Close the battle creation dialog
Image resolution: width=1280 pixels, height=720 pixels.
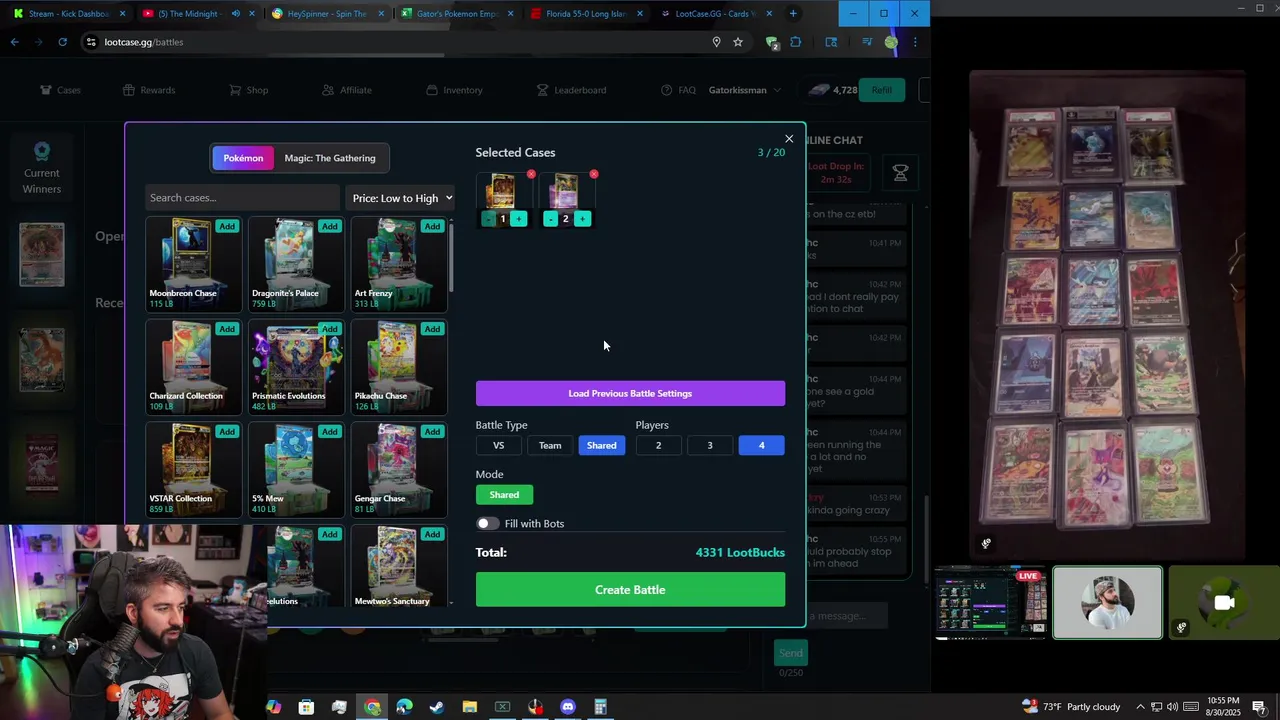(x=789, y=139)
